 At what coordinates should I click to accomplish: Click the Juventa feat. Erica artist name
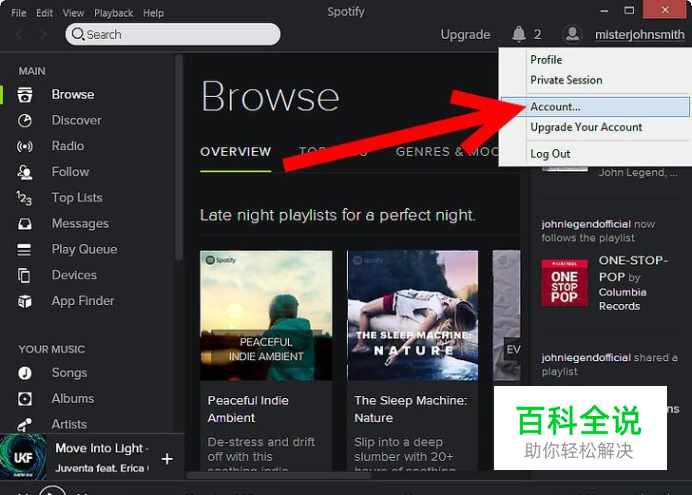(x=100, y=468)
